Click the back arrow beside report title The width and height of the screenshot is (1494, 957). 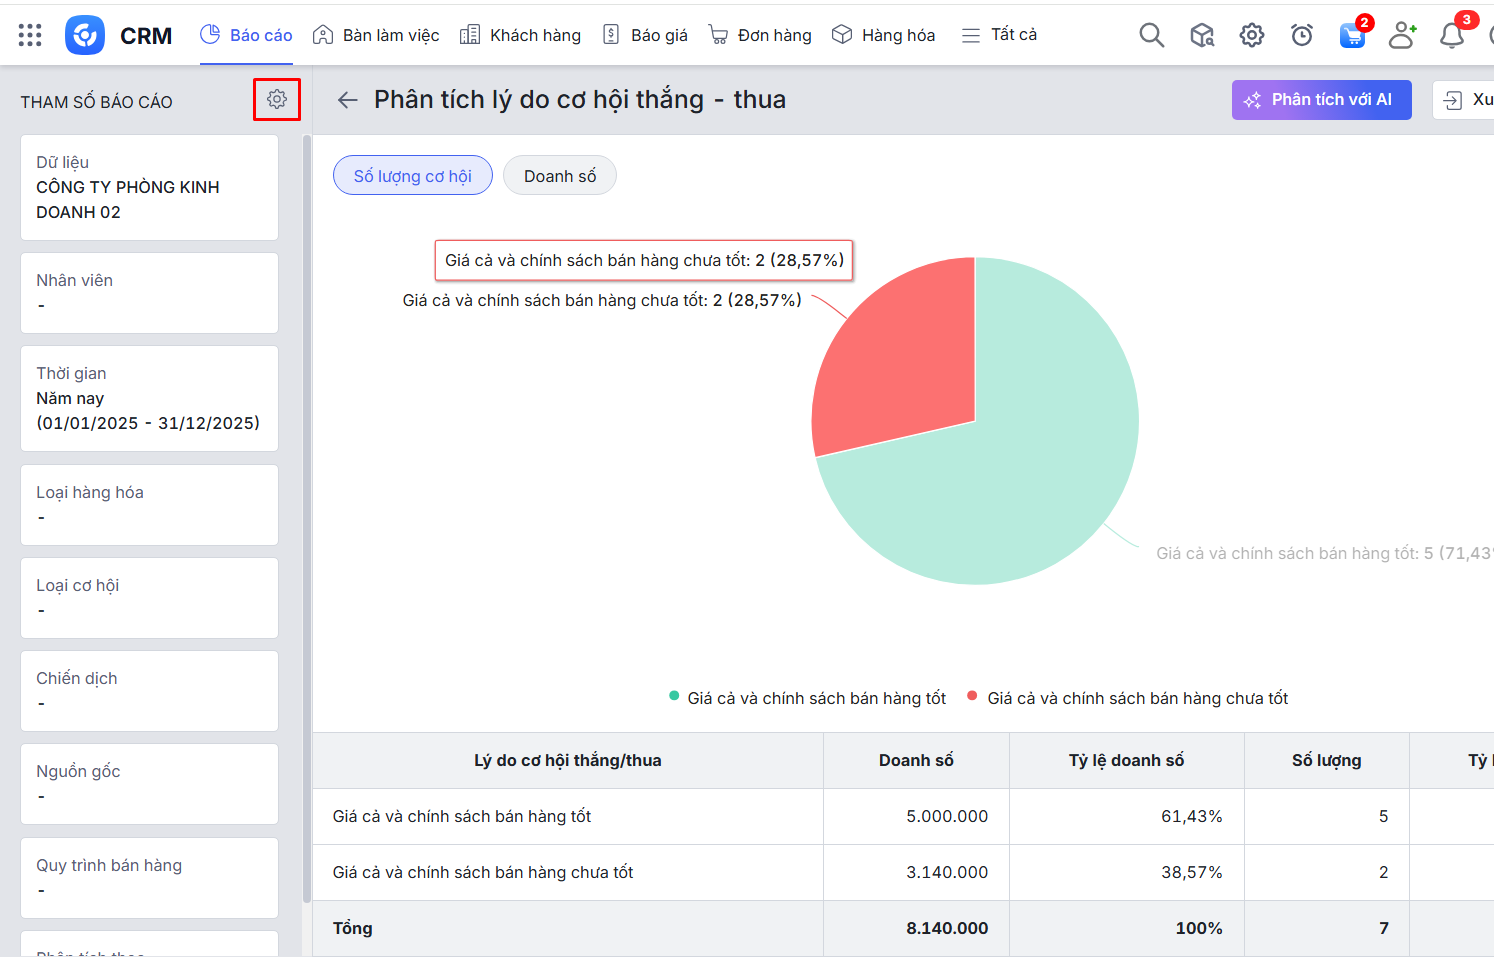pyautogui.click(x=347, y=100)
